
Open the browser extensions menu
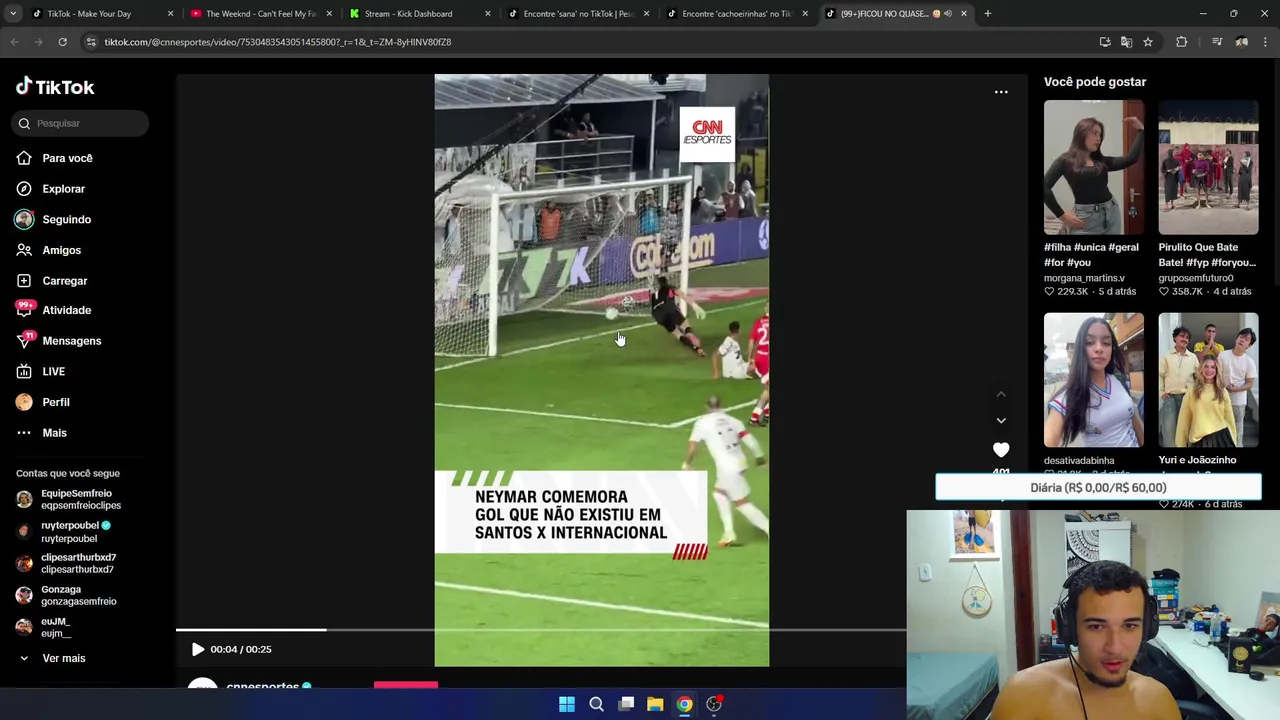pos(1182,42)
